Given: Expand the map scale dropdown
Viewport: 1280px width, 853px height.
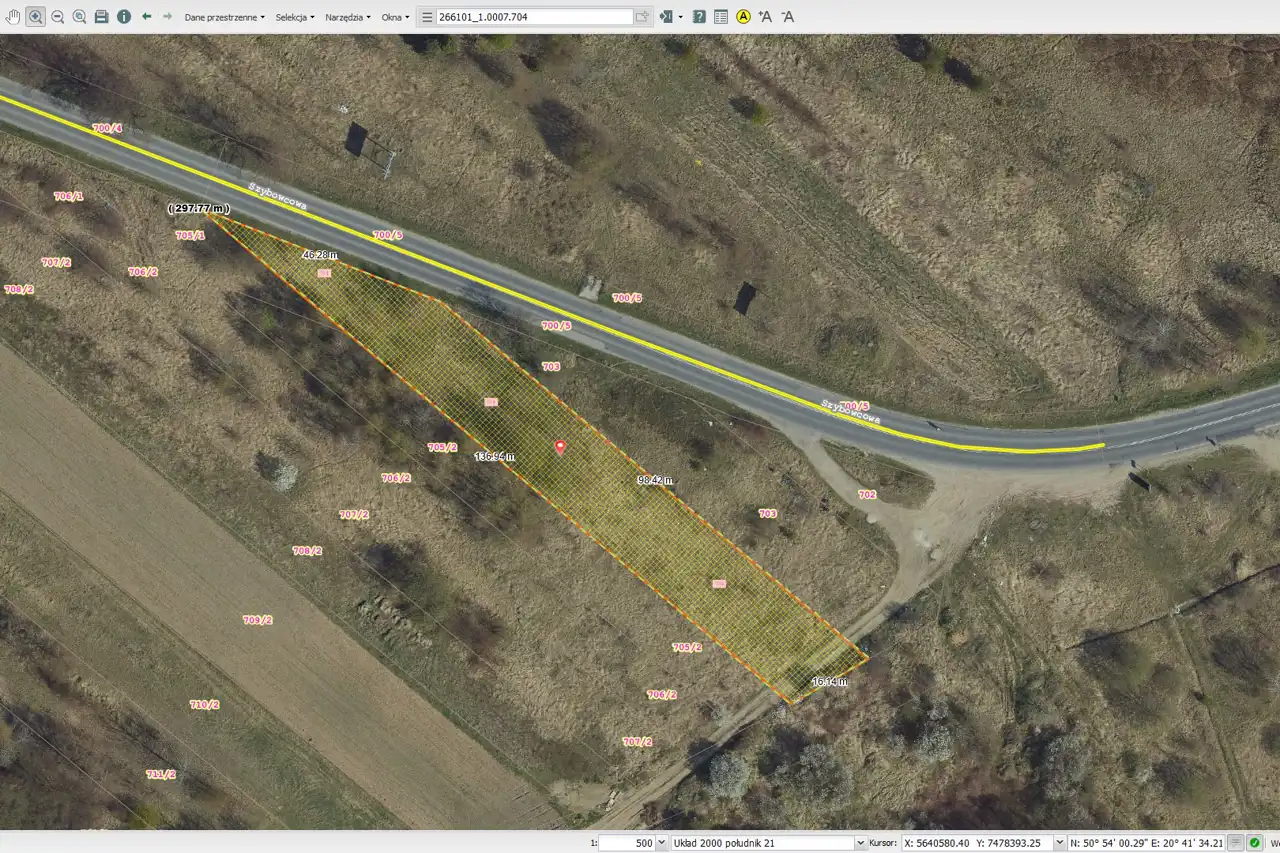Looking at the screenshot, I should click(x=661, y=843).
